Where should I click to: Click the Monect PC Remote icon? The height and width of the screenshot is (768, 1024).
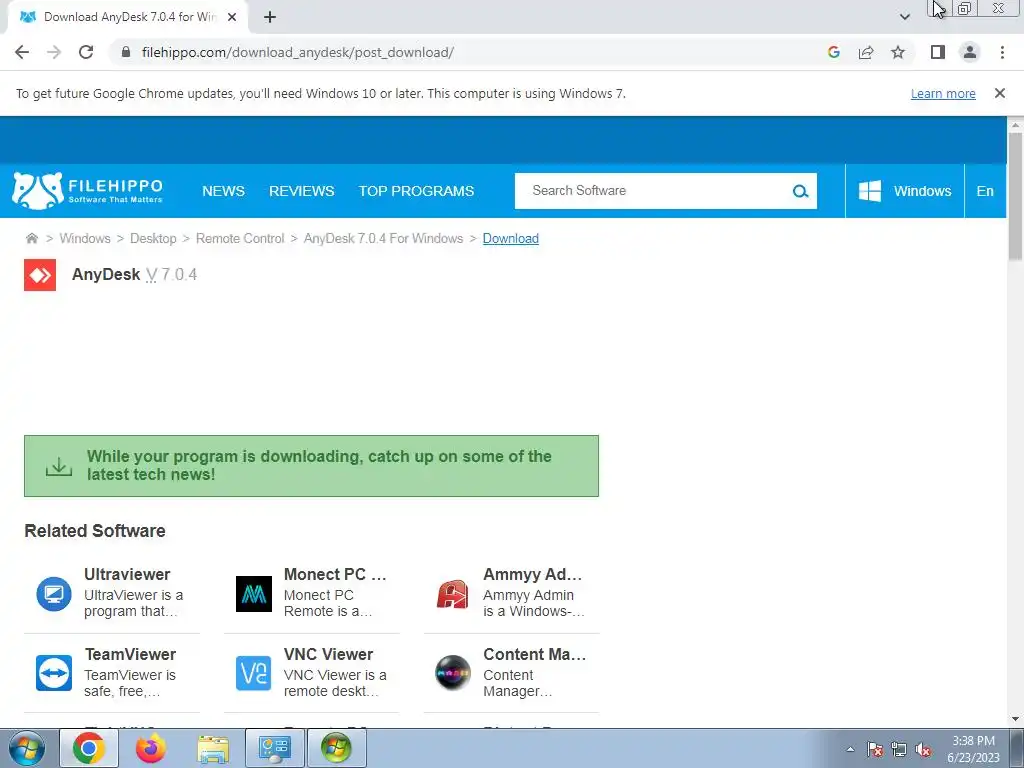coord(253,594)
